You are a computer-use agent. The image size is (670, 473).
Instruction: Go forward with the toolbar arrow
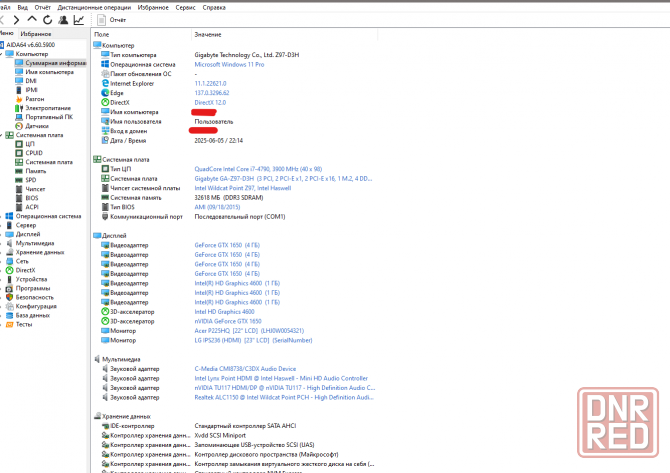click(x=16, y=20)
